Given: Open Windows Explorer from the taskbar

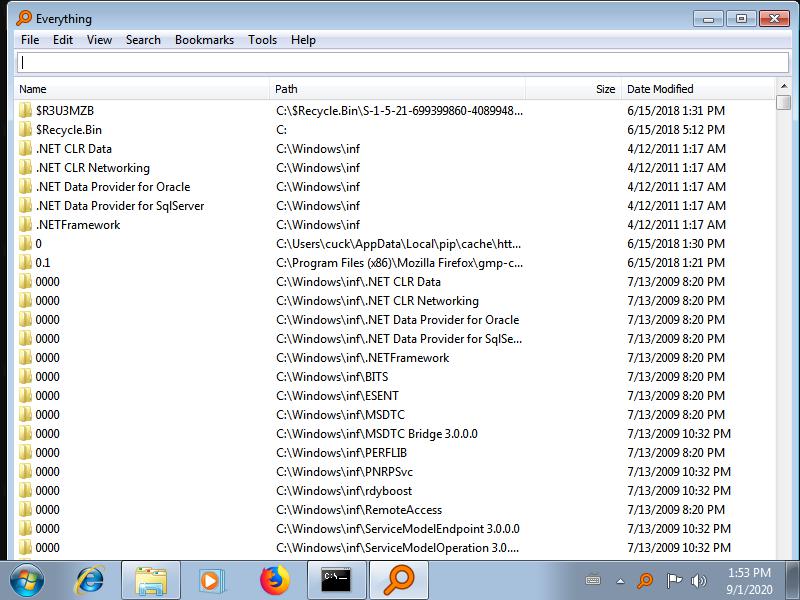Looking at the screenshot, I should (x=151, y=581).
